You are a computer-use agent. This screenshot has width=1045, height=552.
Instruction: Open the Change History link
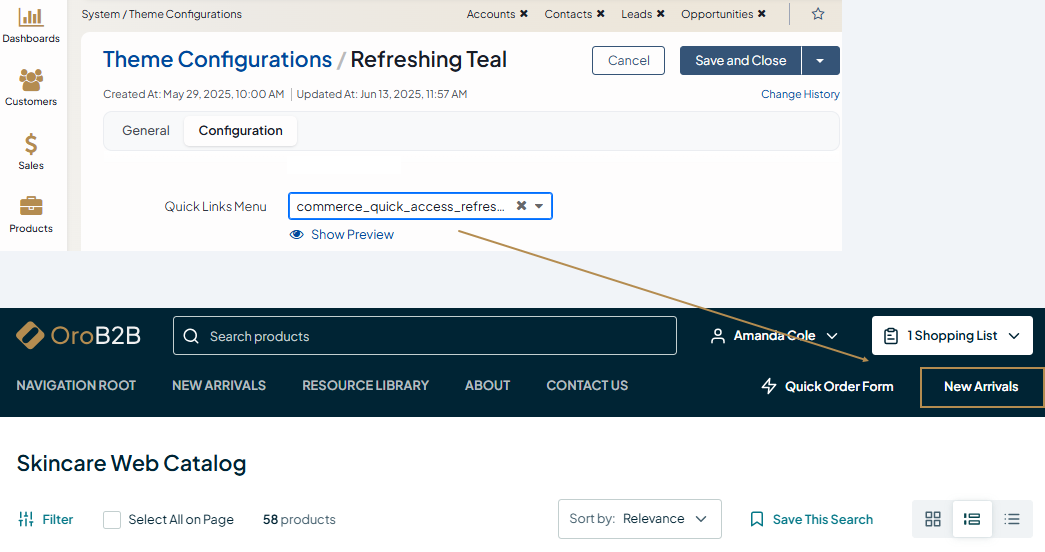pyautogui.click(x=800, y=94)
